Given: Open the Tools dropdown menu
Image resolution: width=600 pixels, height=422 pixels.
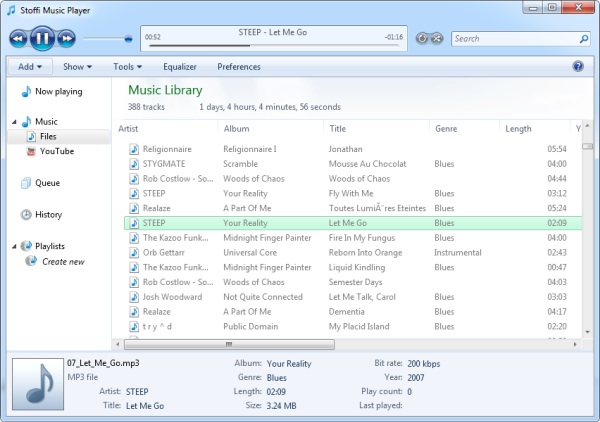Looking at the screenshot, I should coord(127,67).
